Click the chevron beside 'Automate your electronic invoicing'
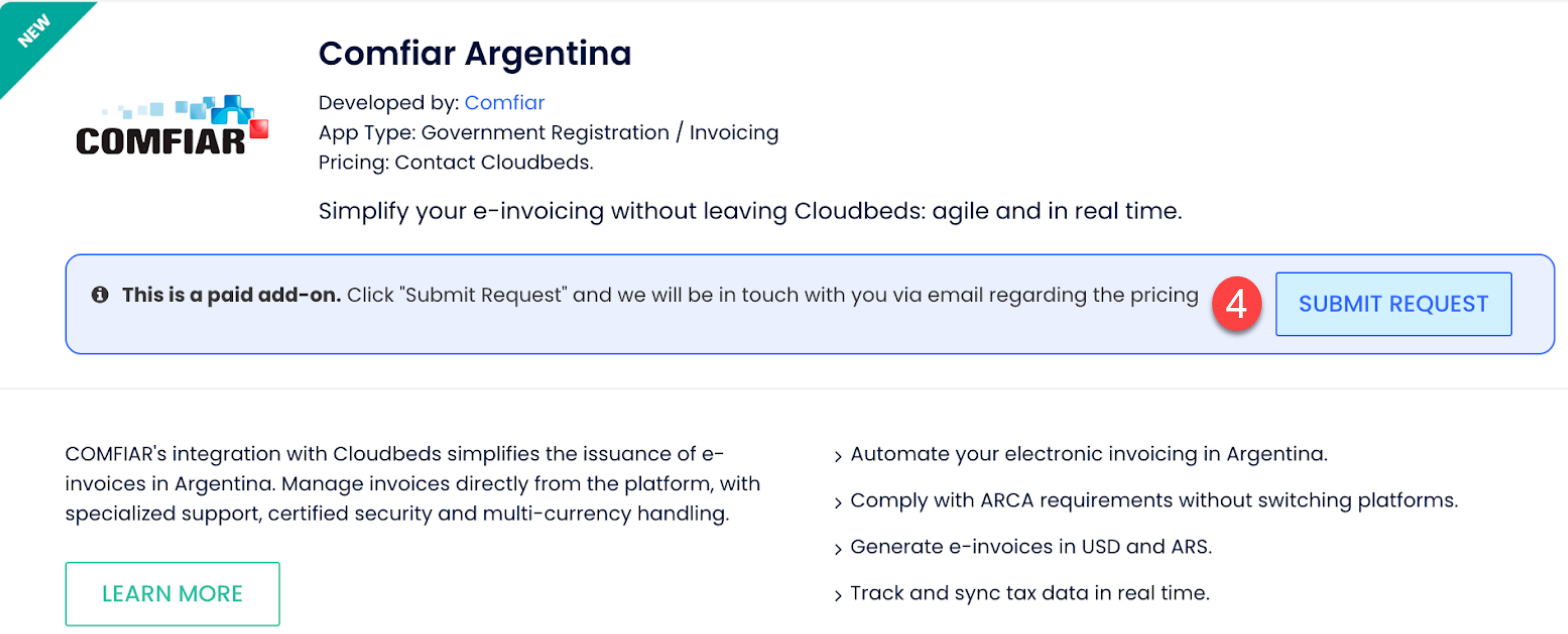The width and height of the screenshot is (1568, 634). click(838, 456)
